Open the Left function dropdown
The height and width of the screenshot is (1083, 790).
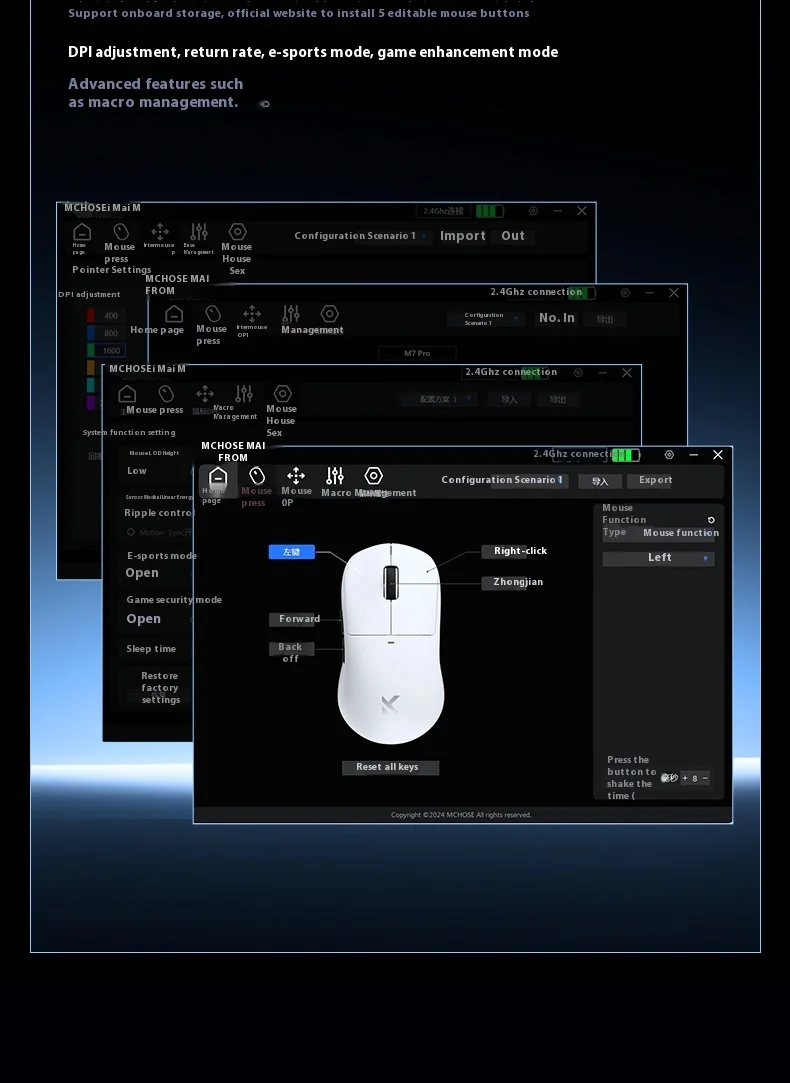(658, 558)
